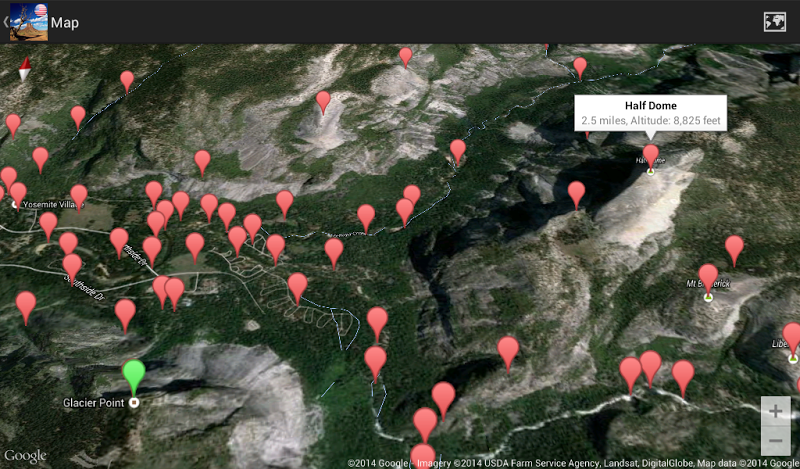Click the Google logo on map
This screenshot has height=469, width=800.
pyautogui.click(x=26, y=456)
